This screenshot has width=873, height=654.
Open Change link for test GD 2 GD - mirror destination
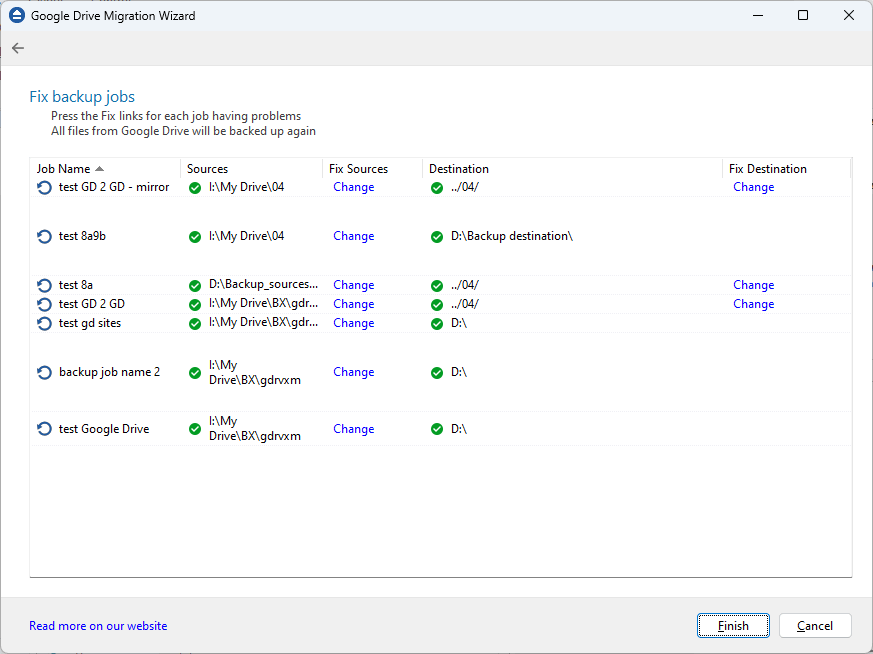tap(753, 187)
